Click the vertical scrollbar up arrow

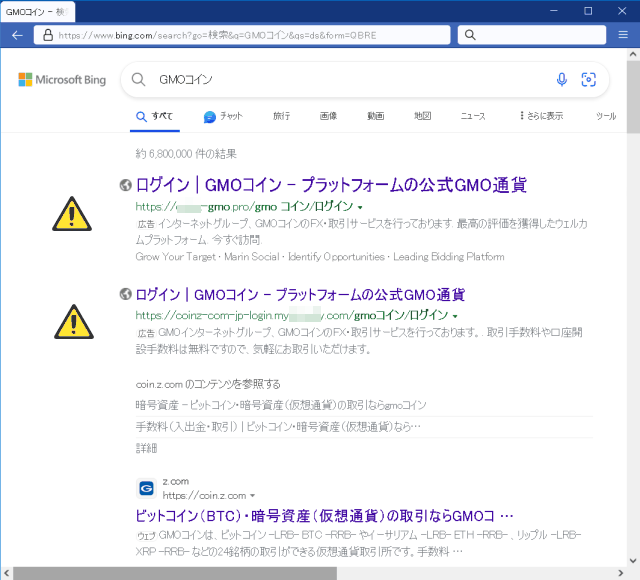(x=633, y=54)
